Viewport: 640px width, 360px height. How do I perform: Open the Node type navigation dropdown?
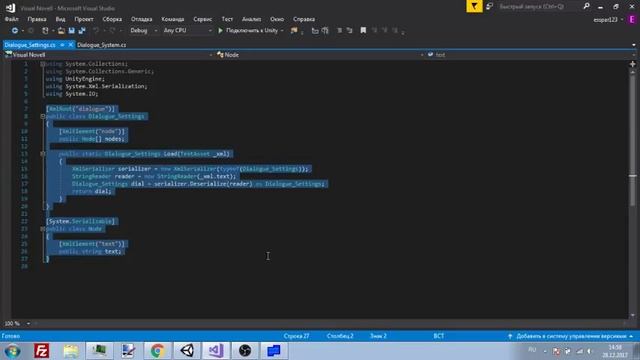320,55
